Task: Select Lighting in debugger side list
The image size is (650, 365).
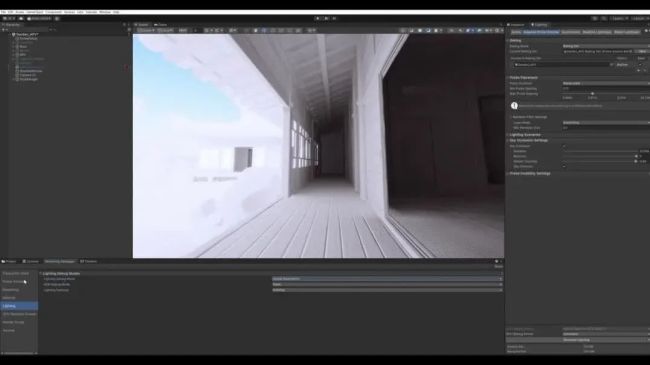Action: click(19, 306)
